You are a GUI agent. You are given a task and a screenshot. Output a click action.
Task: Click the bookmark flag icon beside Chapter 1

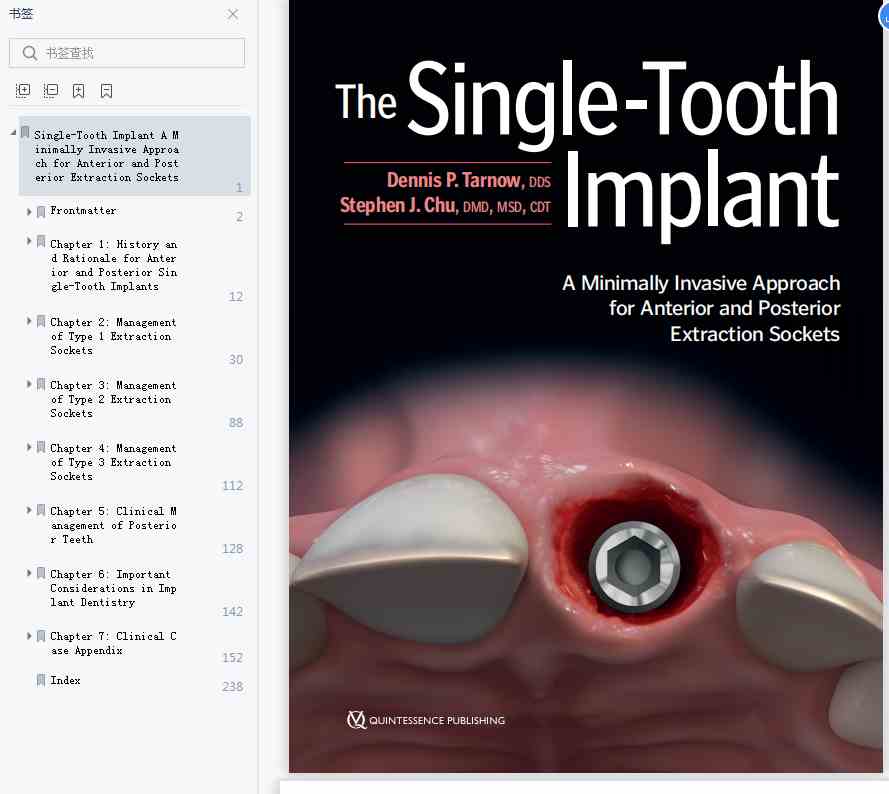pos(41,242)
